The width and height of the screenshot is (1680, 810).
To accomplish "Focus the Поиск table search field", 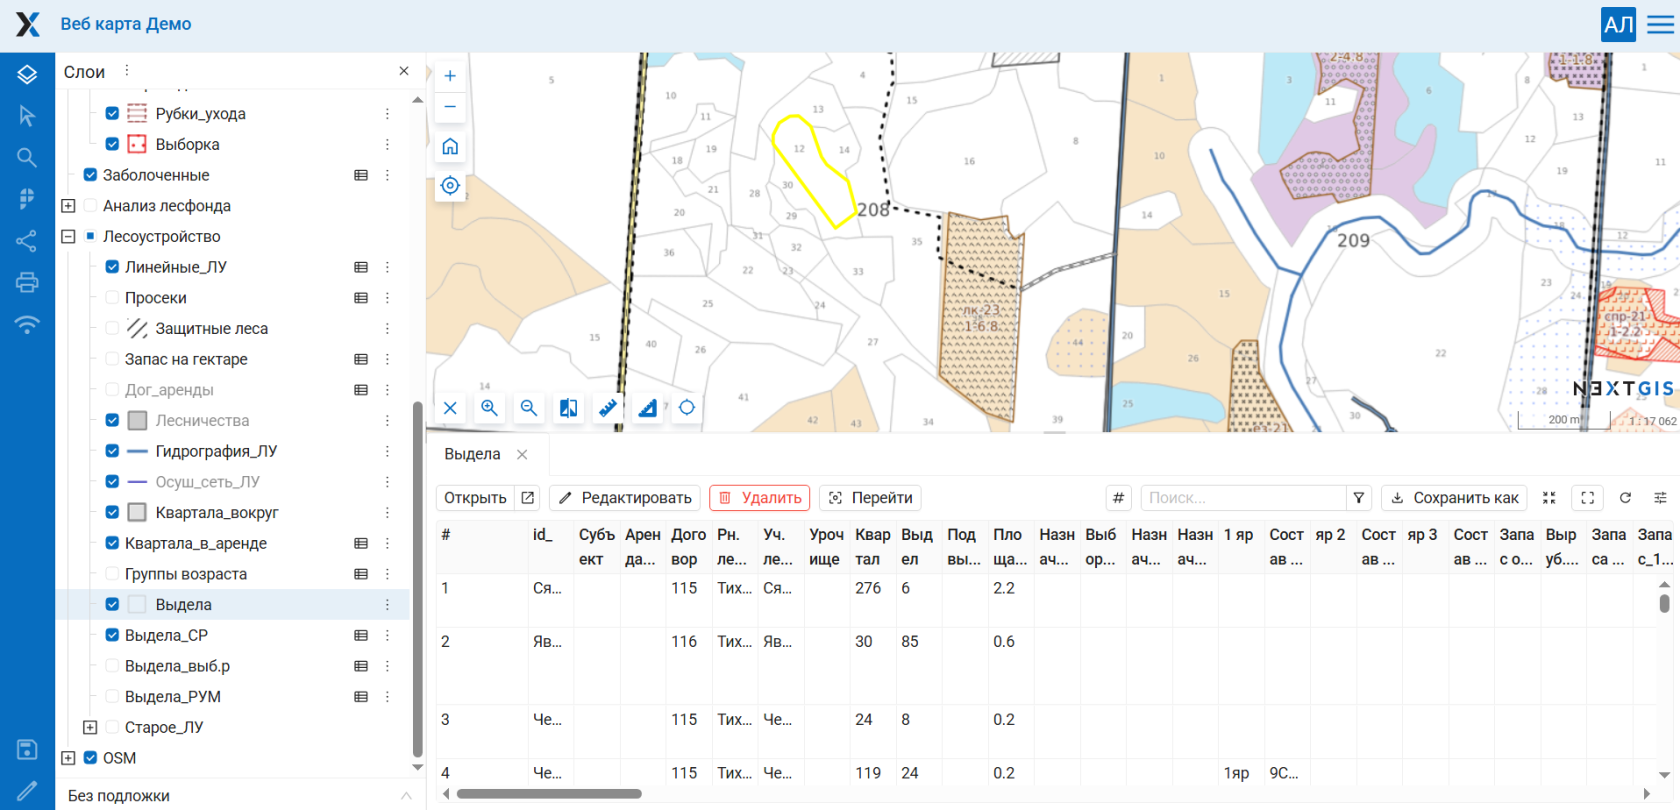I will (x=1243, y=498).
